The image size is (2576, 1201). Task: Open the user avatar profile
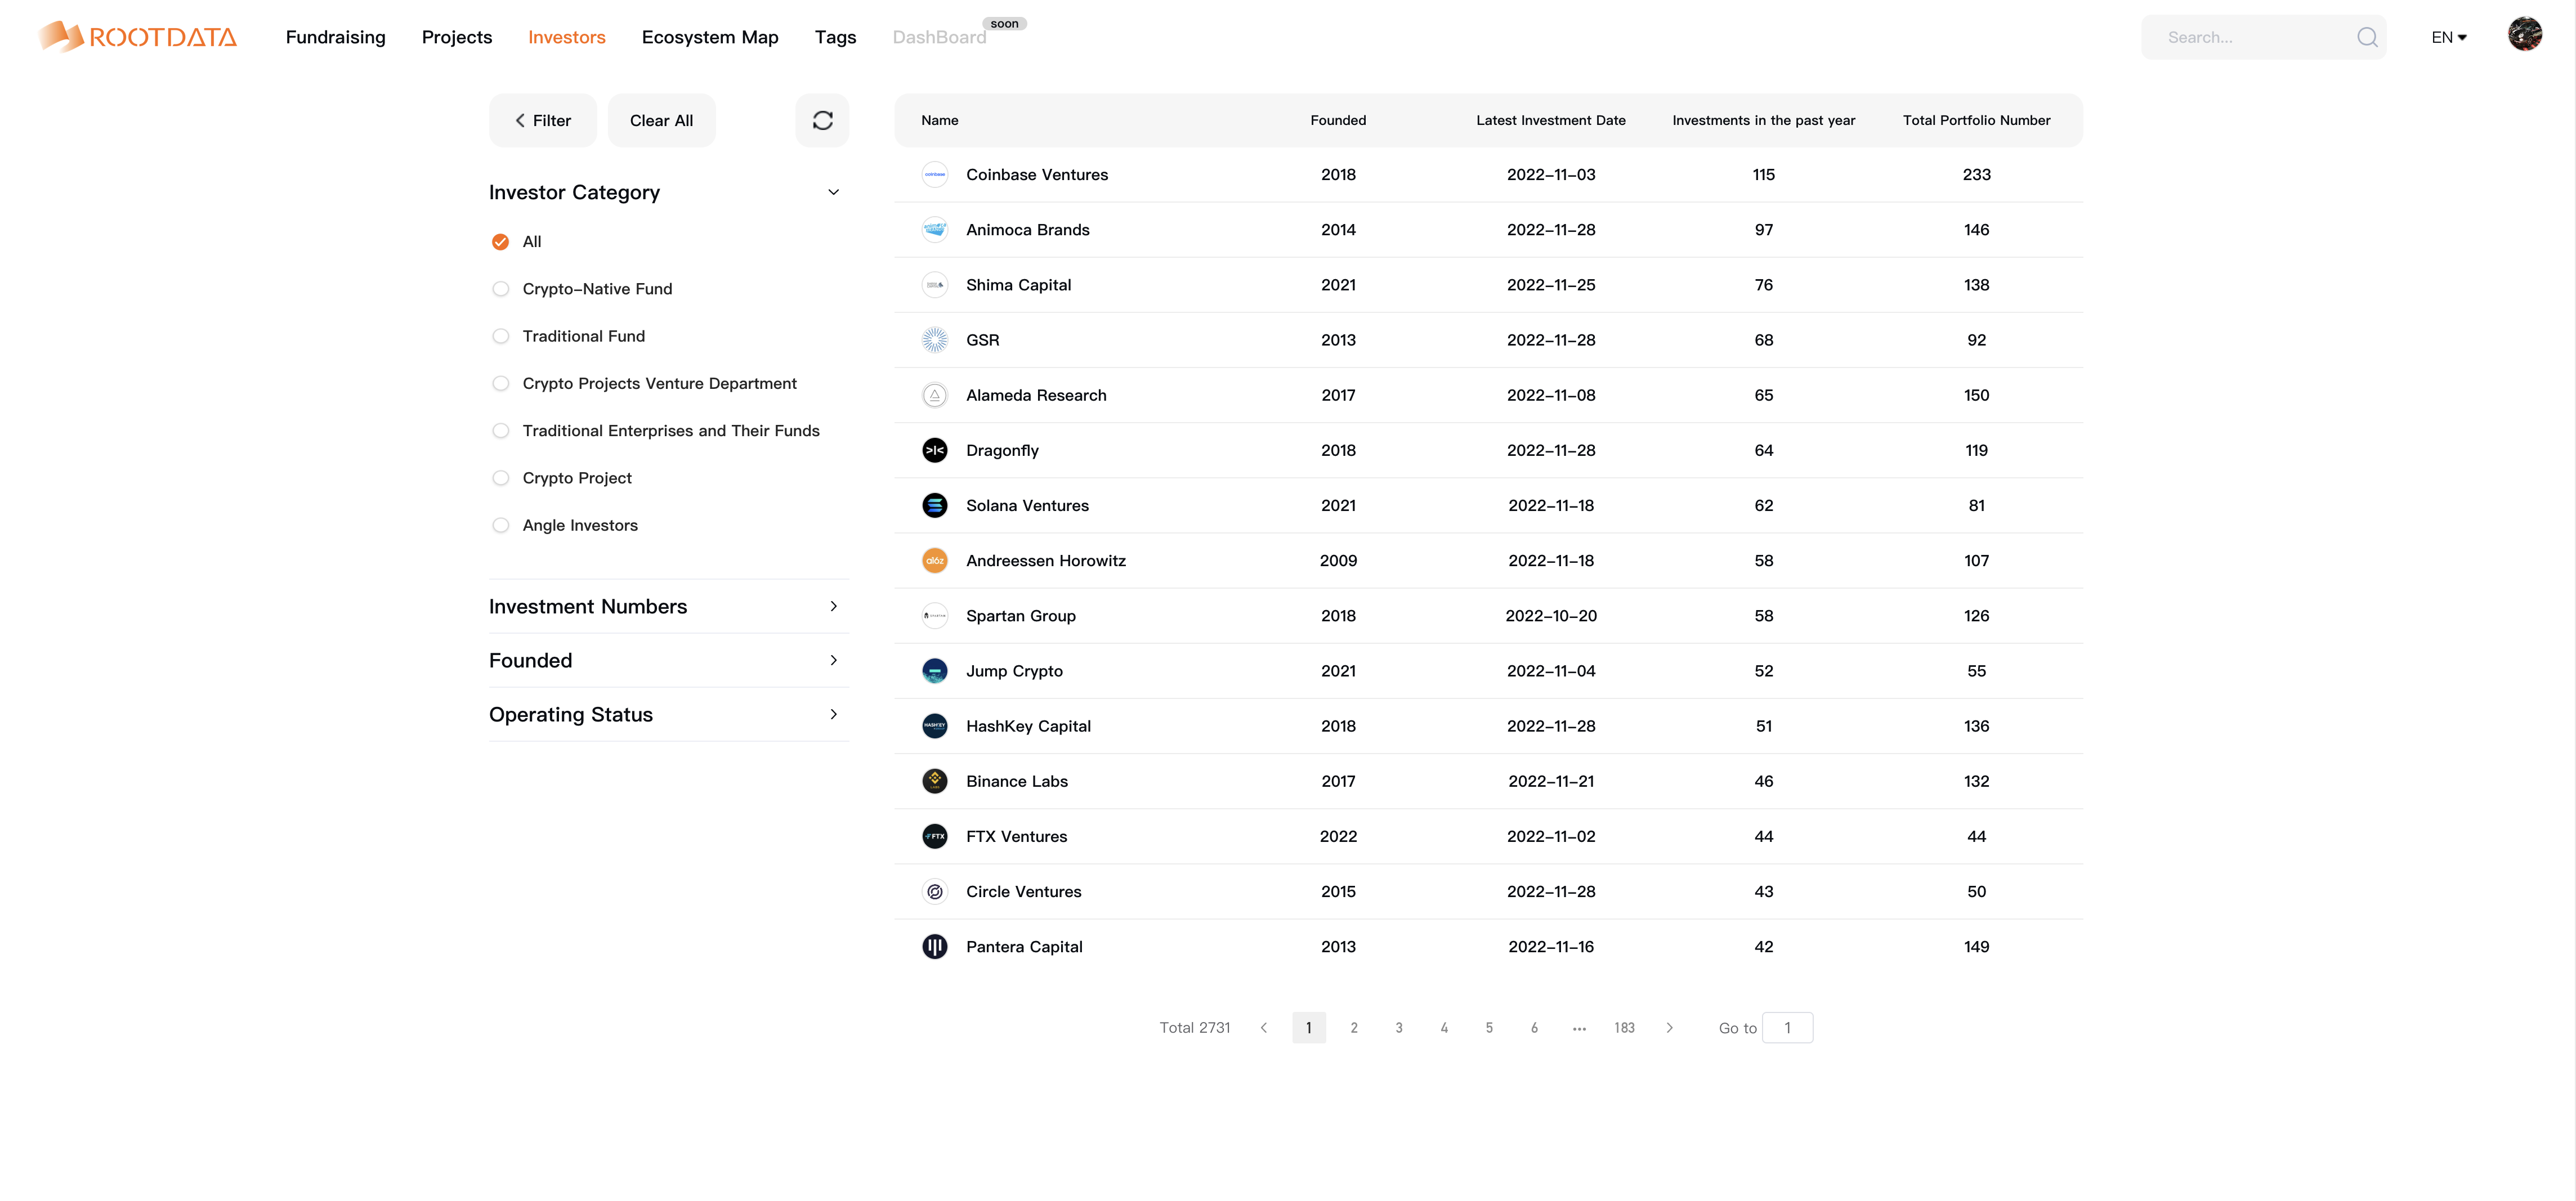coord(2524,33)
